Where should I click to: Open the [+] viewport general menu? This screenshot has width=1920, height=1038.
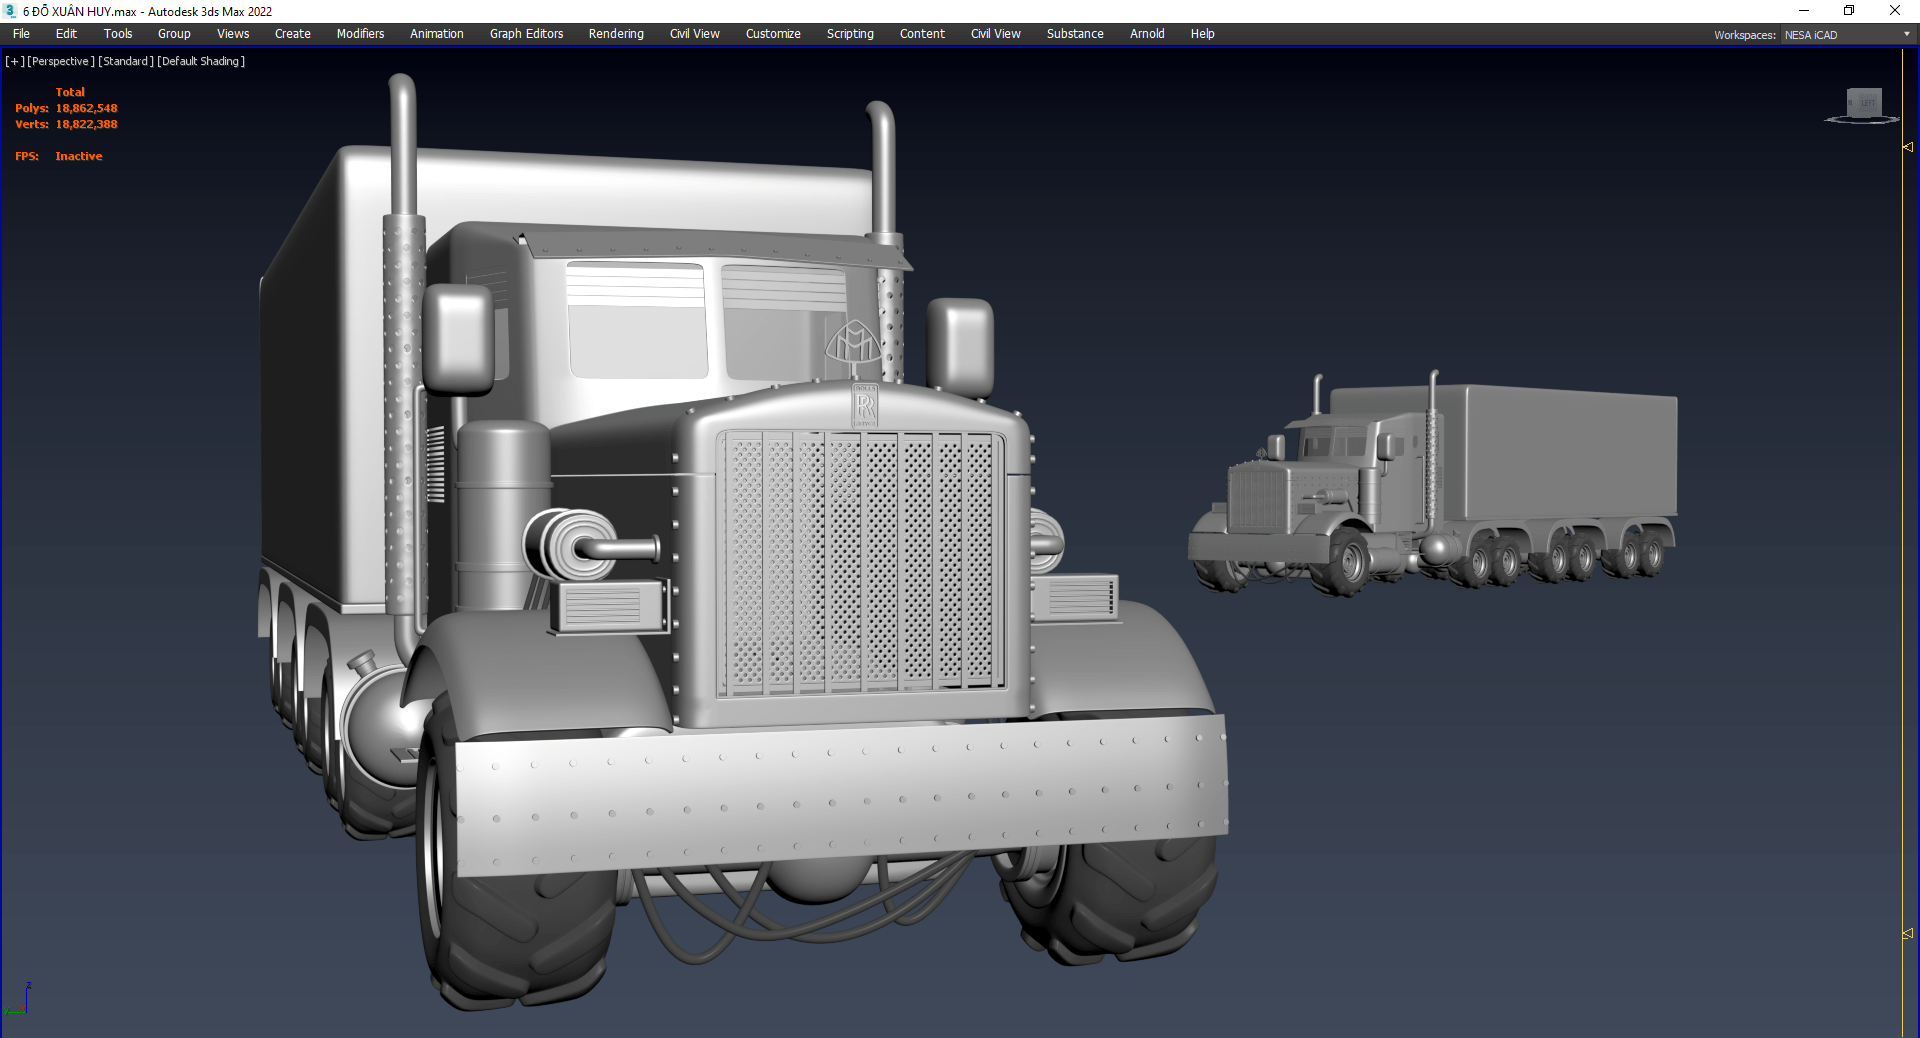tap(14, 61)
